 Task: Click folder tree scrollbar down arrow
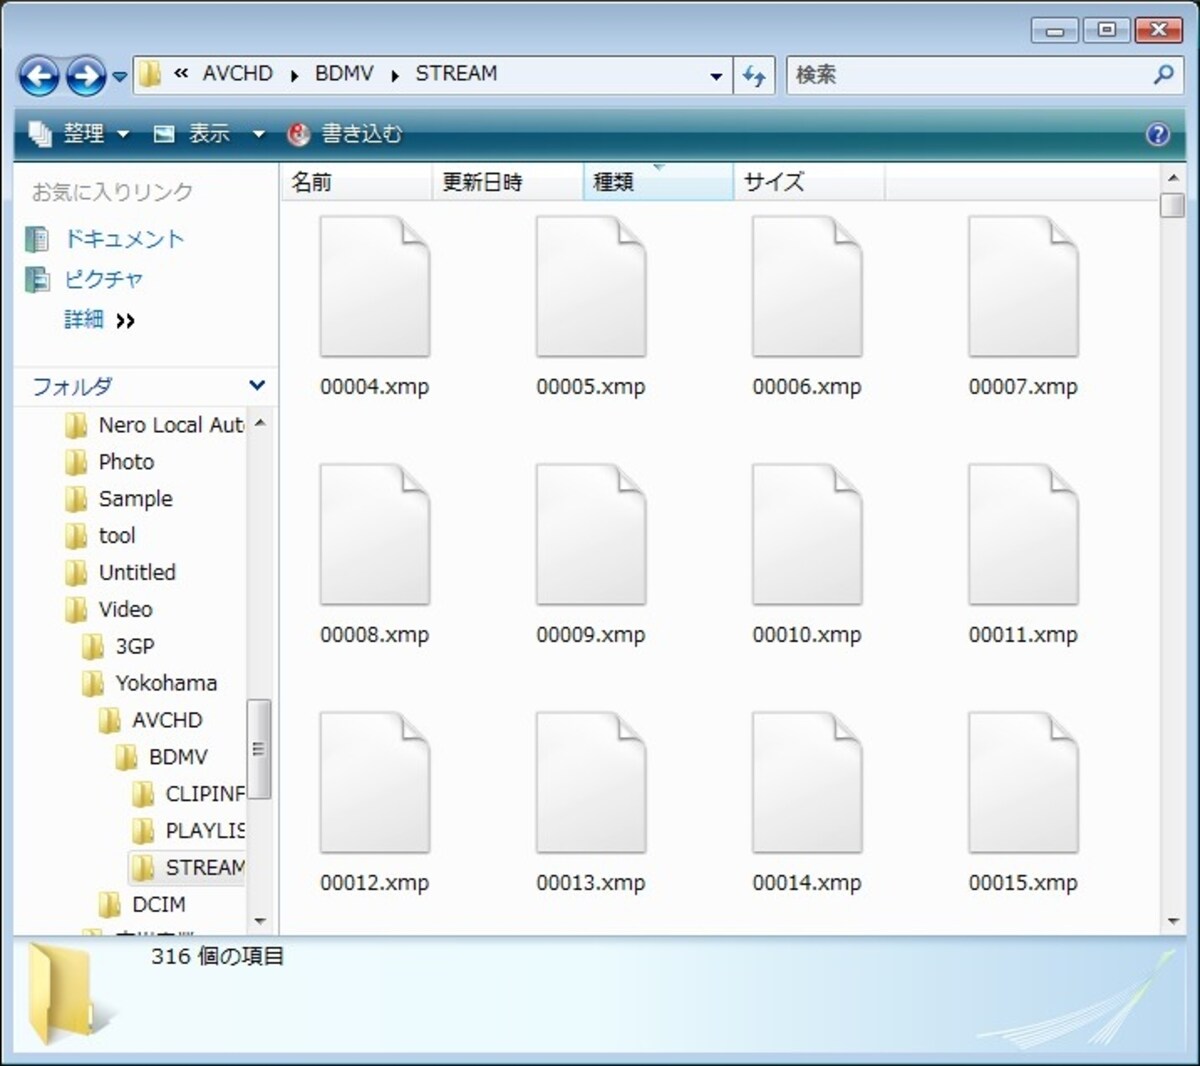point(260,921)
